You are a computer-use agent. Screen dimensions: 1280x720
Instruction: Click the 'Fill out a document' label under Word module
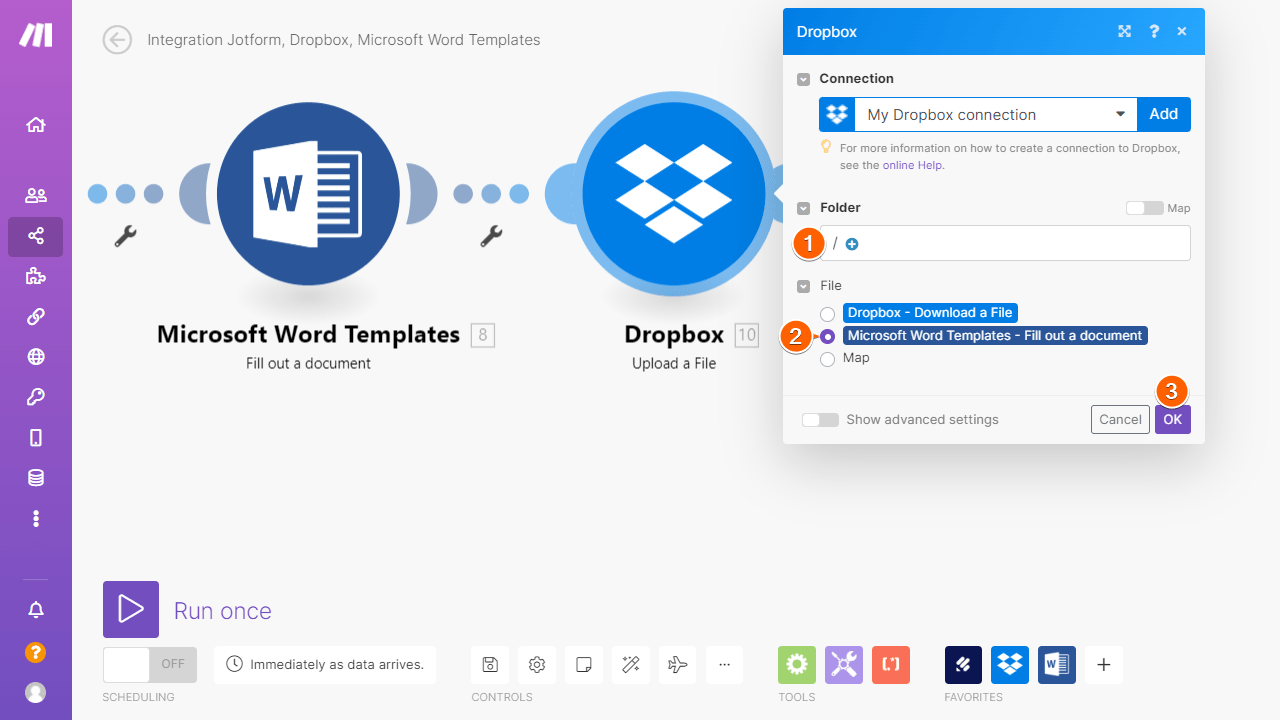308,363
